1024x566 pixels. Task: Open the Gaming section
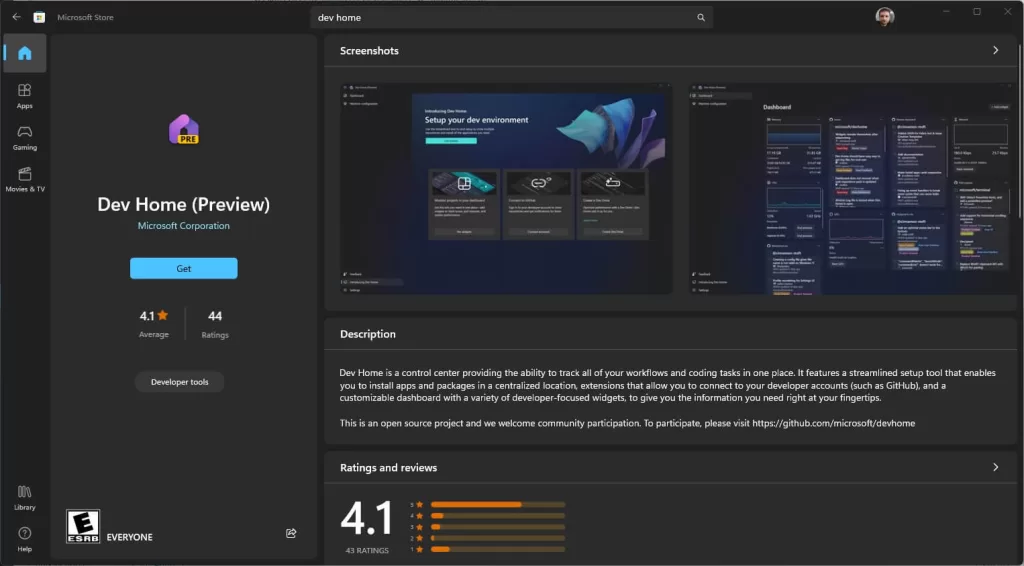pos(25,138)
